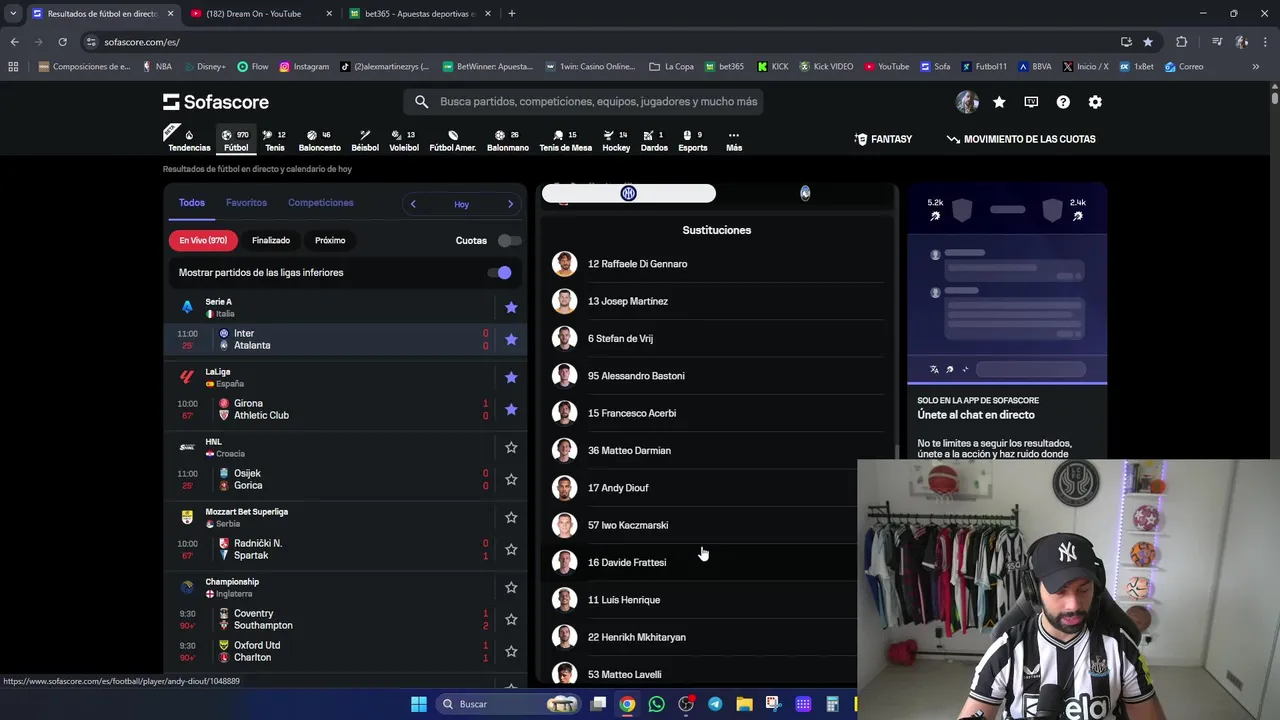Image resolution: width=1280 pixels, height=720 pixels.
Task: Unfavorite the Inter vs Atalanta match
Action: [x=511, y=339]
